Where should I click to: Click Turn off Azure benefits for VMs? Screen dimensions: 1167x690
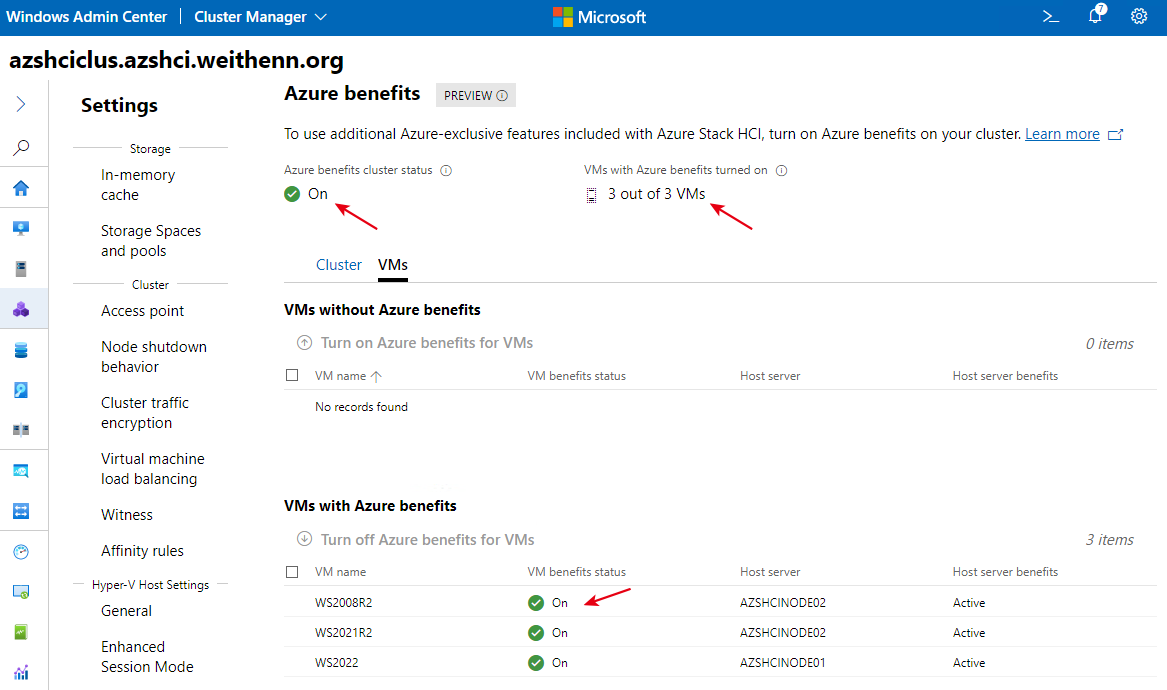427,540
